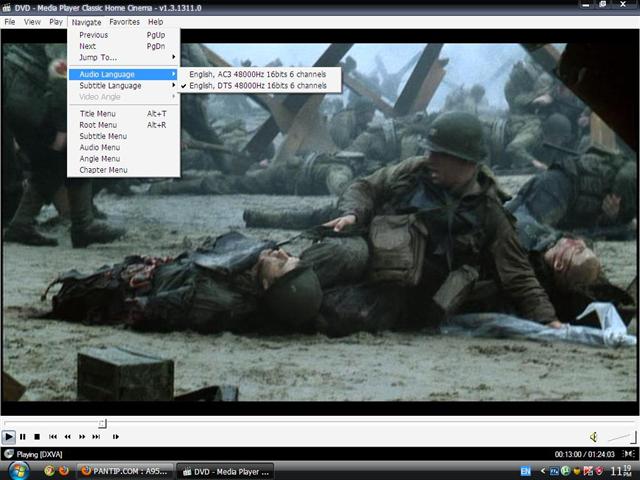Click the Chrome-like quick launch icon
Image resolution: width=640 pixels, height=480 pixels.
tap(49, 471)
